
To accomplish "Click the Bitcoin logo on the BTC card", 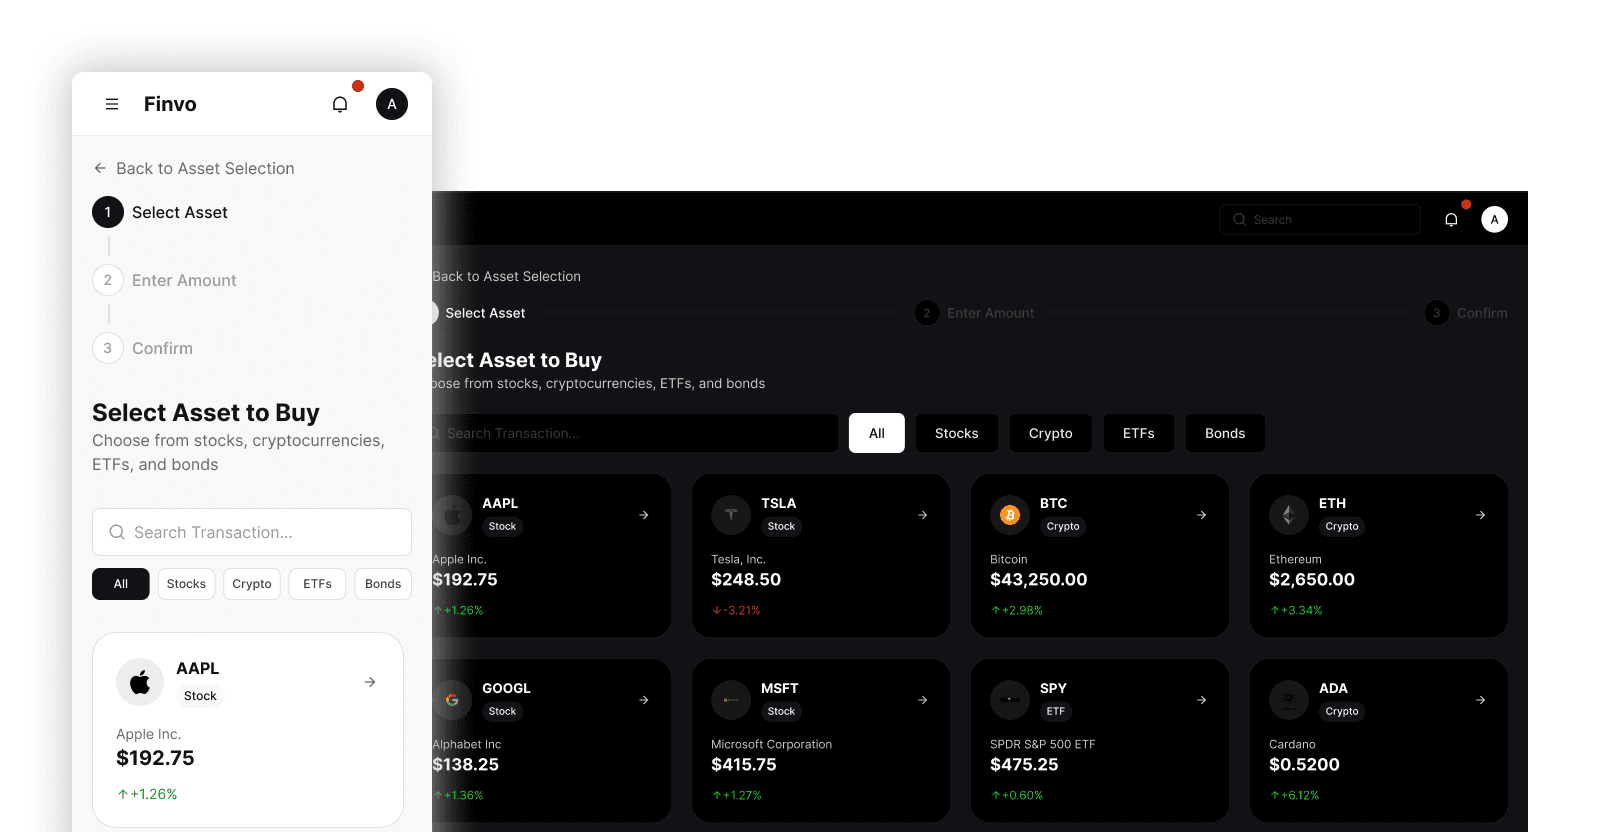I will click(x=1010, y=515).
